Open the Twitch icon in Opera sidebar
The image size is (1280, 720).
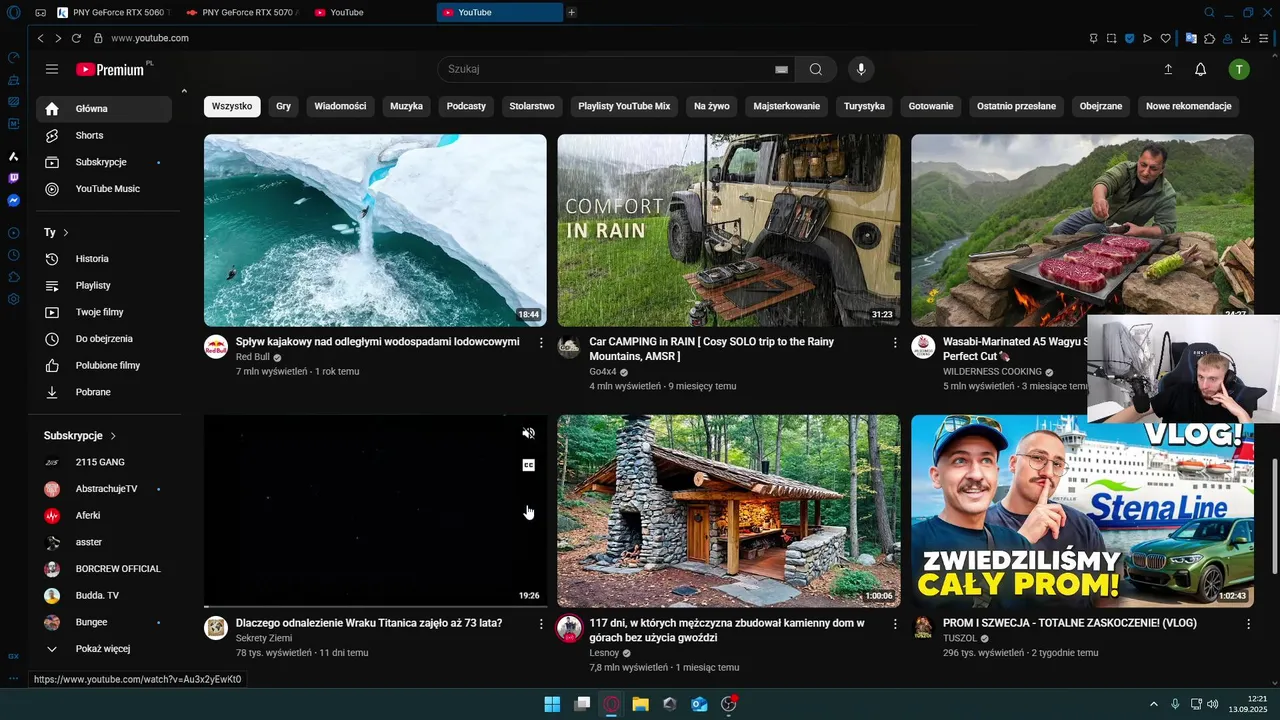click(x=13, y=179)
